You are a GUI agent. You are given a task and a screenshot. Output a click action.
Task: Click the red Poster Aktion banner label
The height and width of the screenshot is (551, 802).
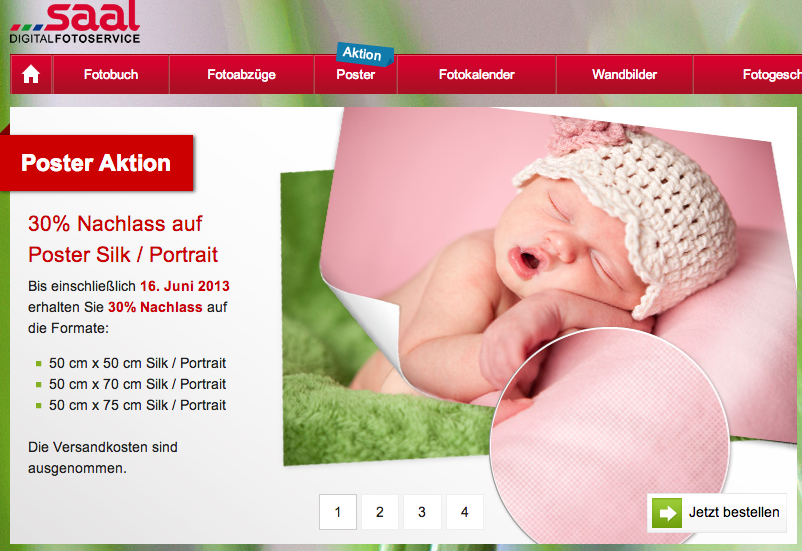[x=96, y=163]
